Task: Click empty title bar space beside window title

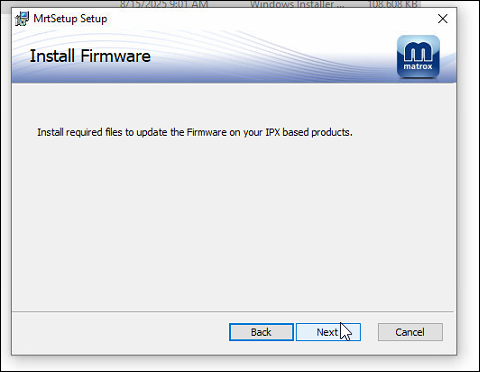Action: tap(267, 19)
